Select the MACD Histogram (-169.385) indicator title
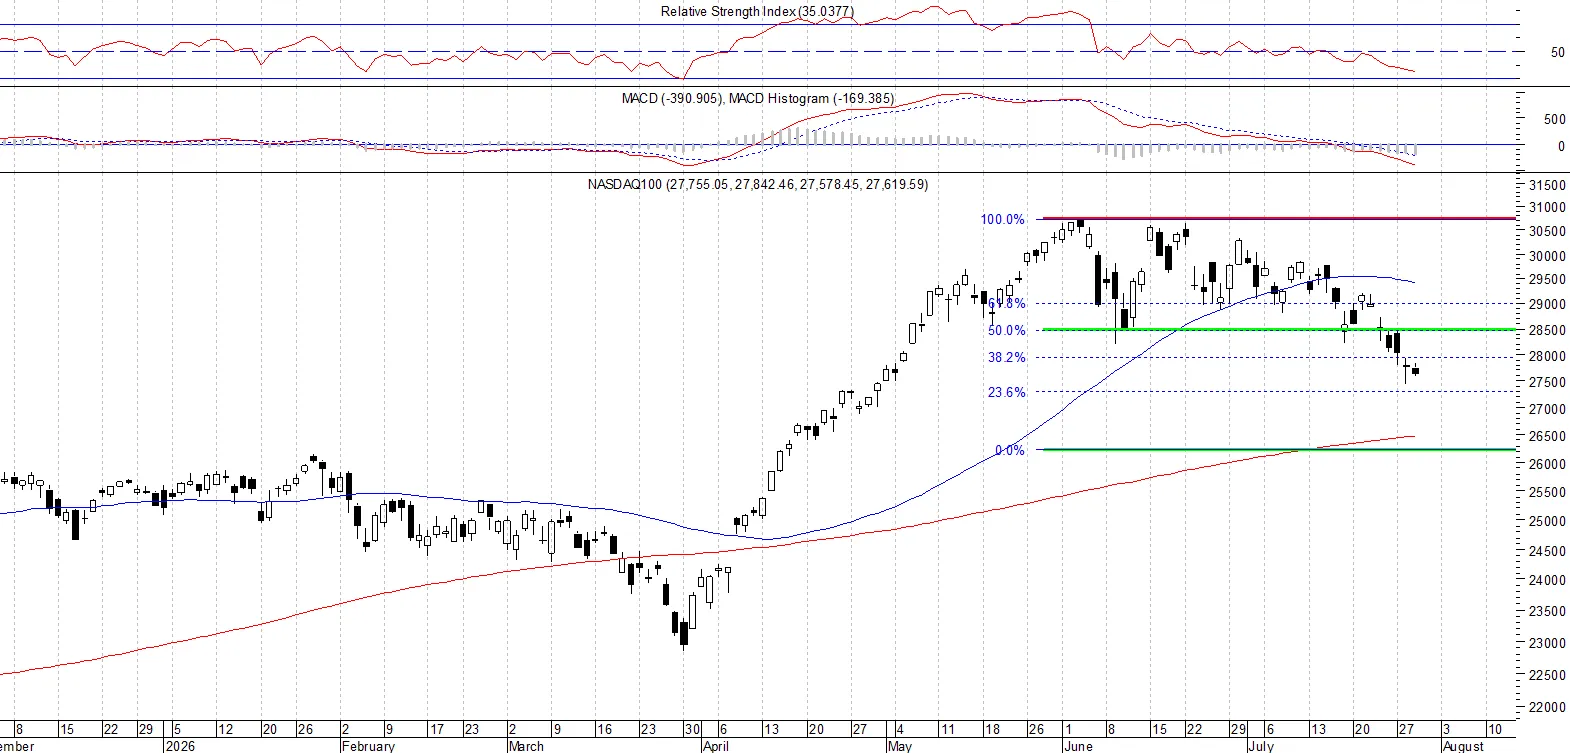The height and width of the screenshot is (753, 1570). click(x=811, y=98)
